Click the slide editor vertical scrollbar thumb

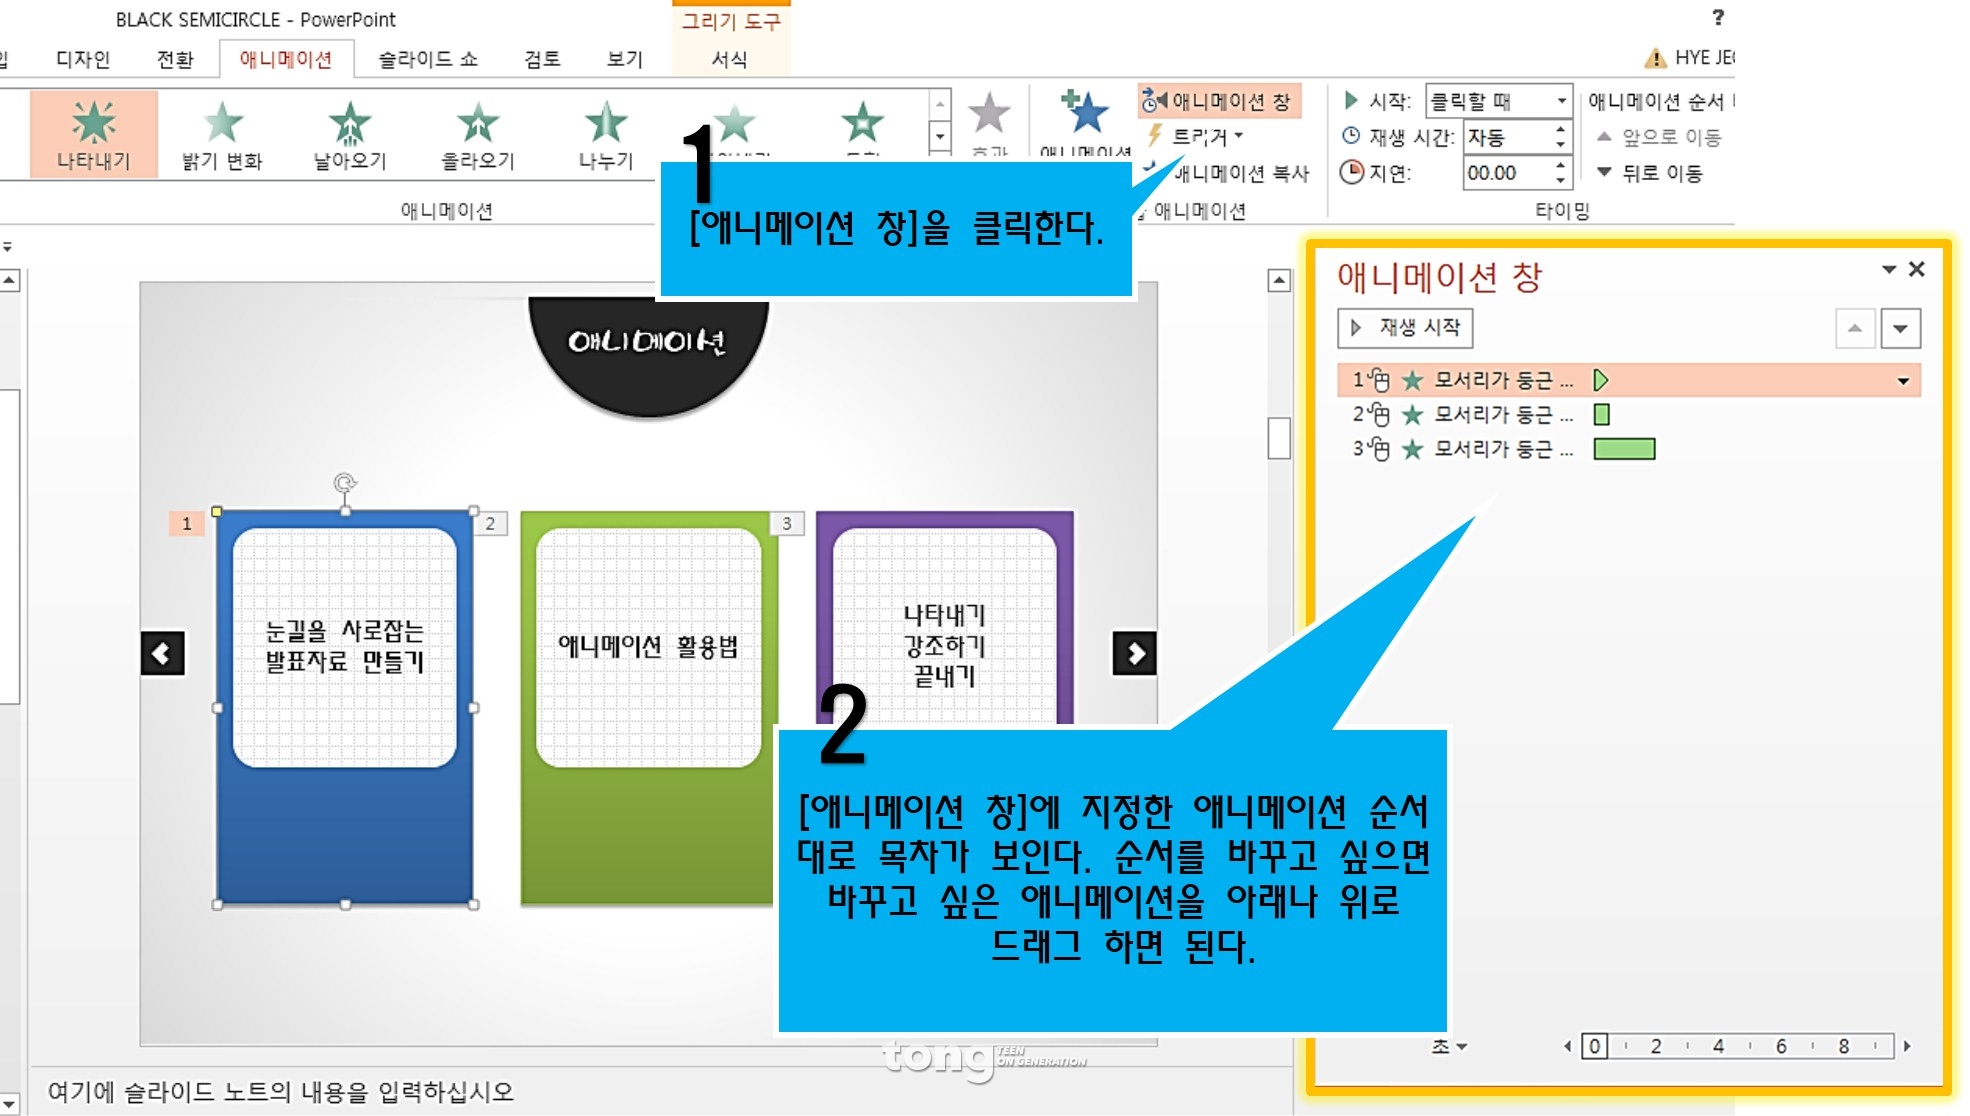tap(1279, 437)
